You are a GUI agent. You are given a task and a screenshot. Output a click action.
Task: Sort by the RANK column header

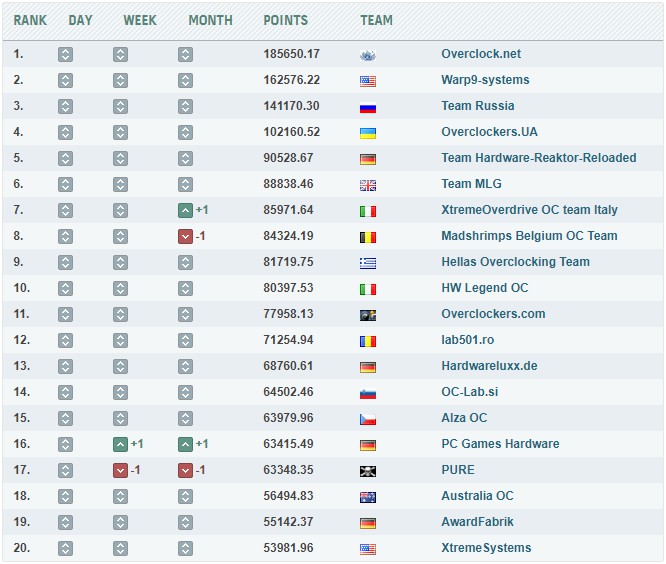point(30,20)
